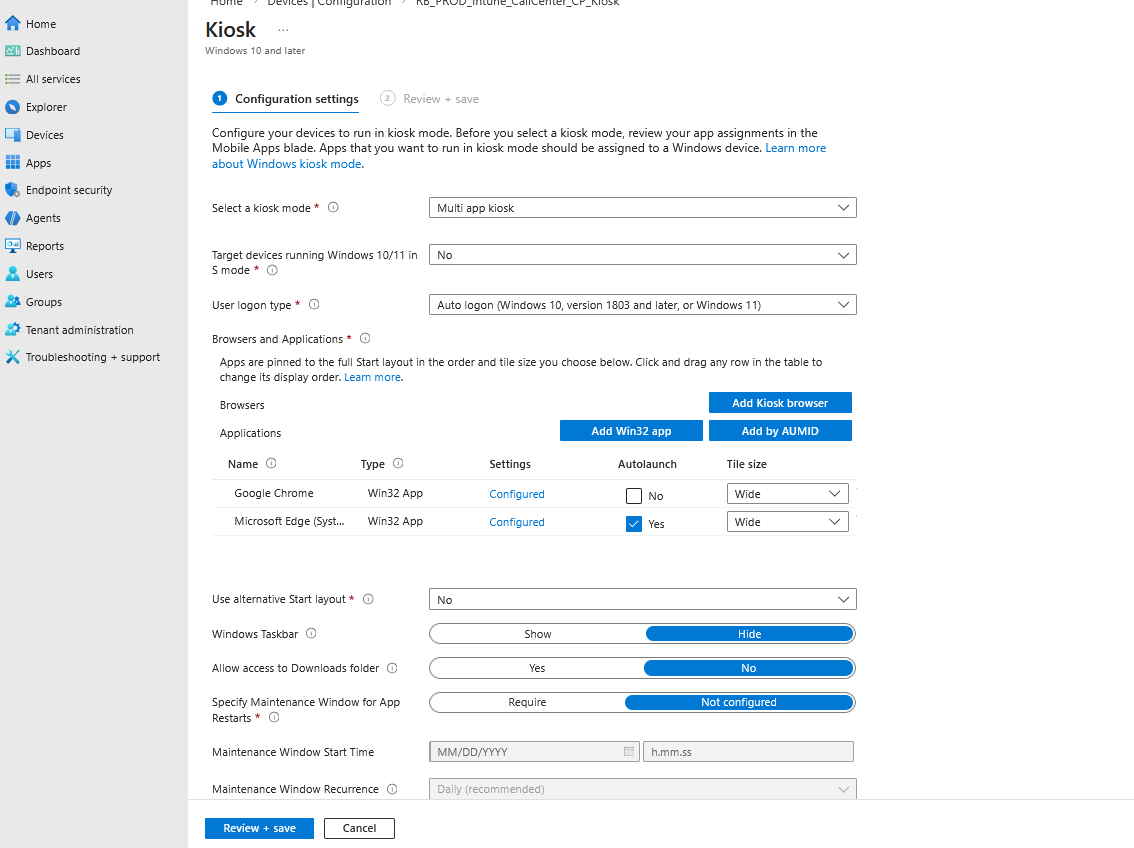Choose Yes for Downloads folder access

click(537, 668)
